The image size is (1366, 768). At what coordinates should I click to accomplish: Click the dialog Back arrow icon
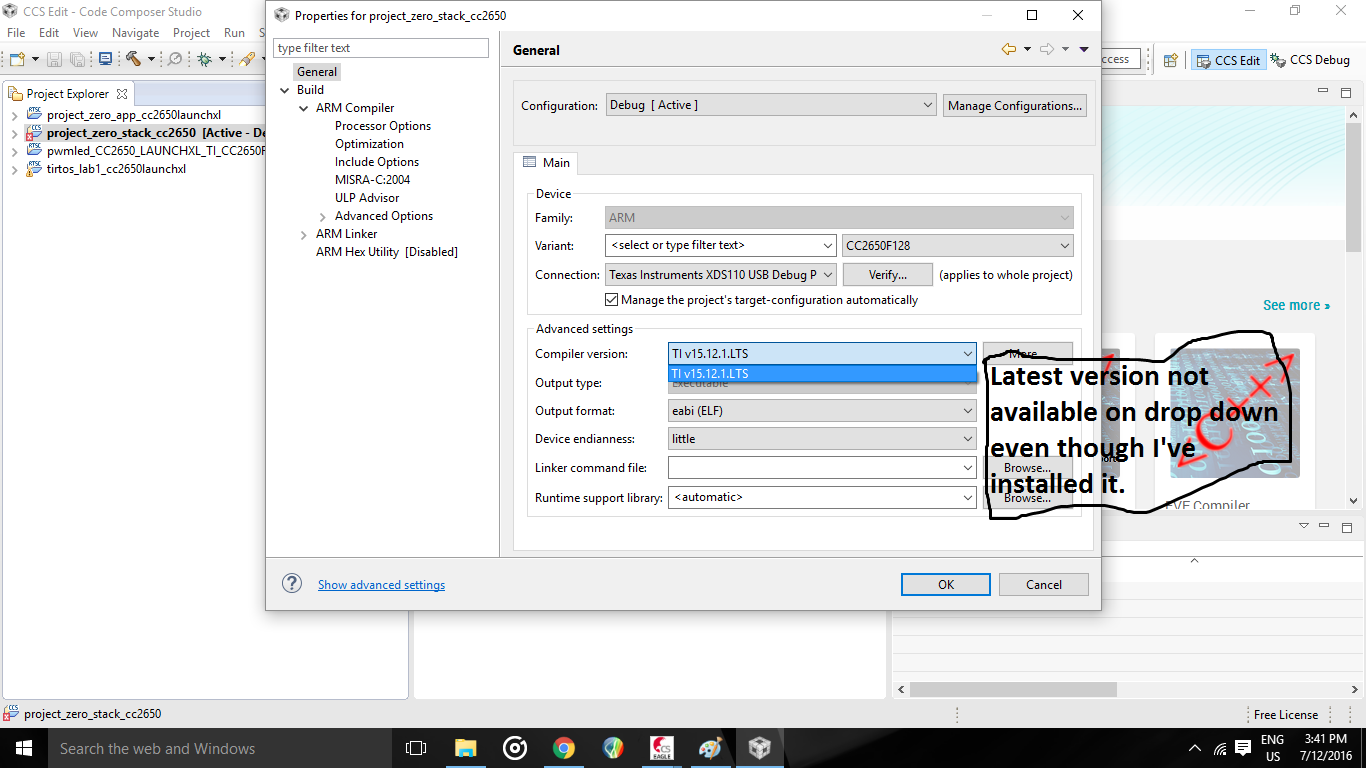[1009, 49]
